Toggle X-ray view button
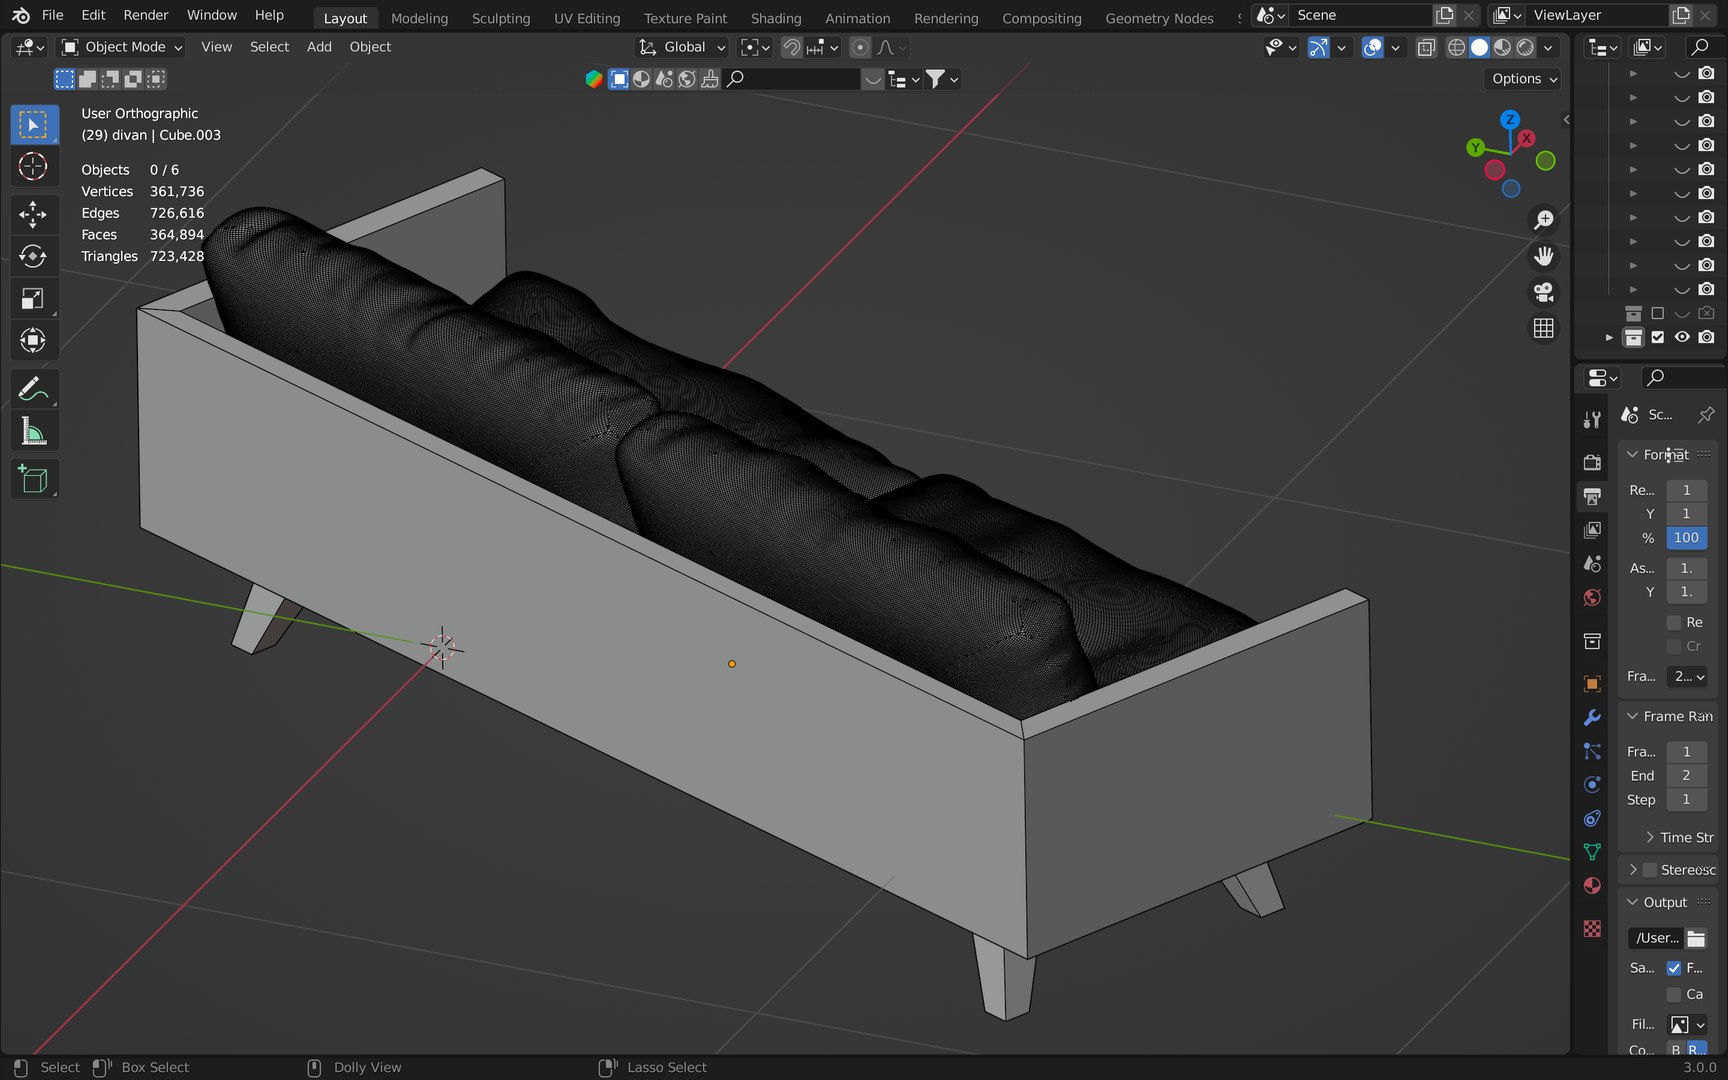Screen dimensions: 1728x1080 click(1427, 47)
